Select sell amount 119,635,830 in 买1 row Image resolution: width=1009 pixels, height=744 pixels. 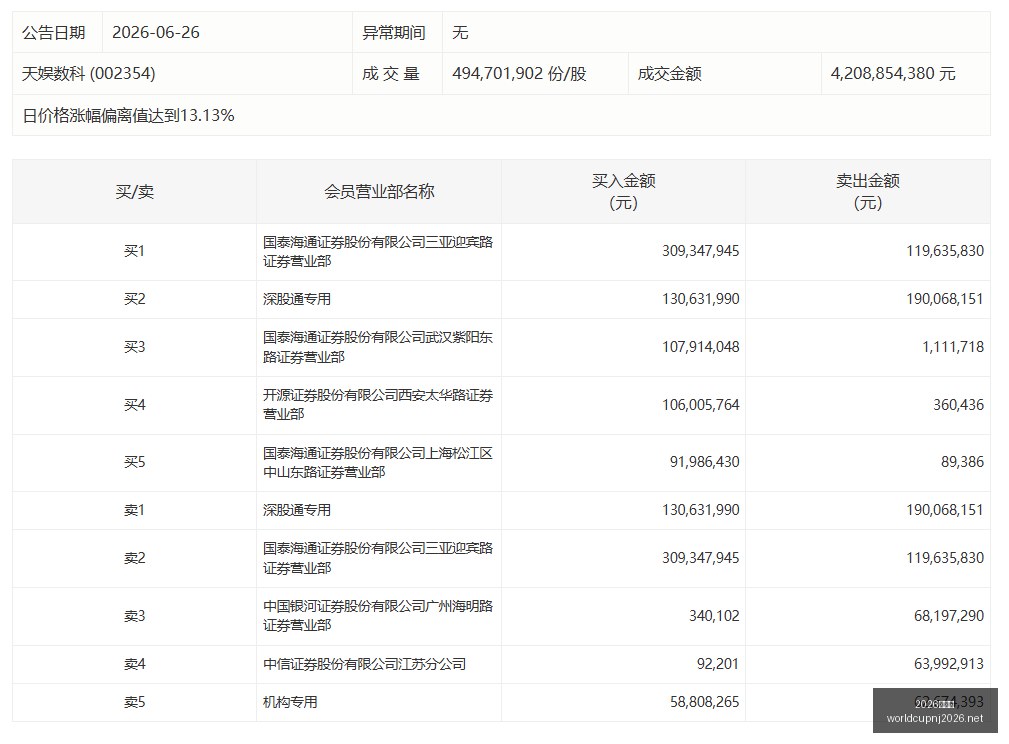click(x=945, y=251)
